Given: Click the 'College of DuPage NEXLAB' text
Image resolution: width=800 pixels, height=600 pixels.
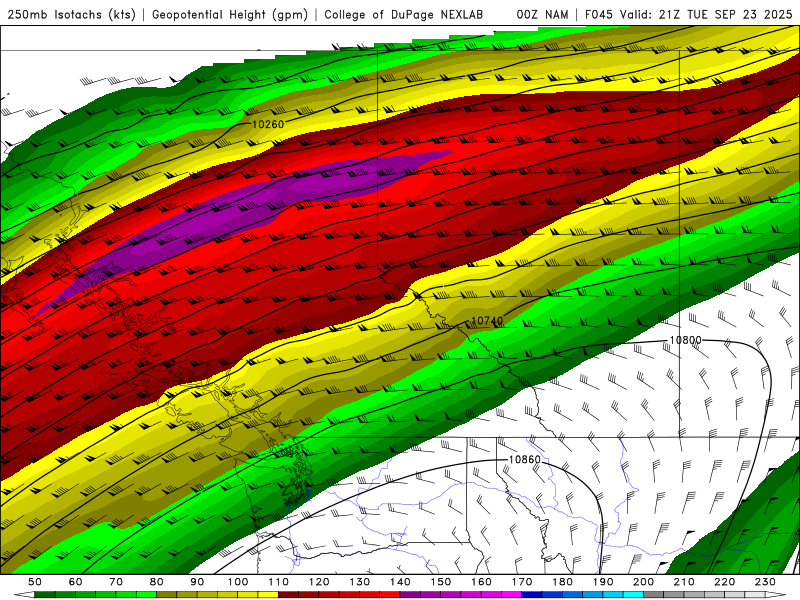Looking at the screenshot, I should point(404,14).
